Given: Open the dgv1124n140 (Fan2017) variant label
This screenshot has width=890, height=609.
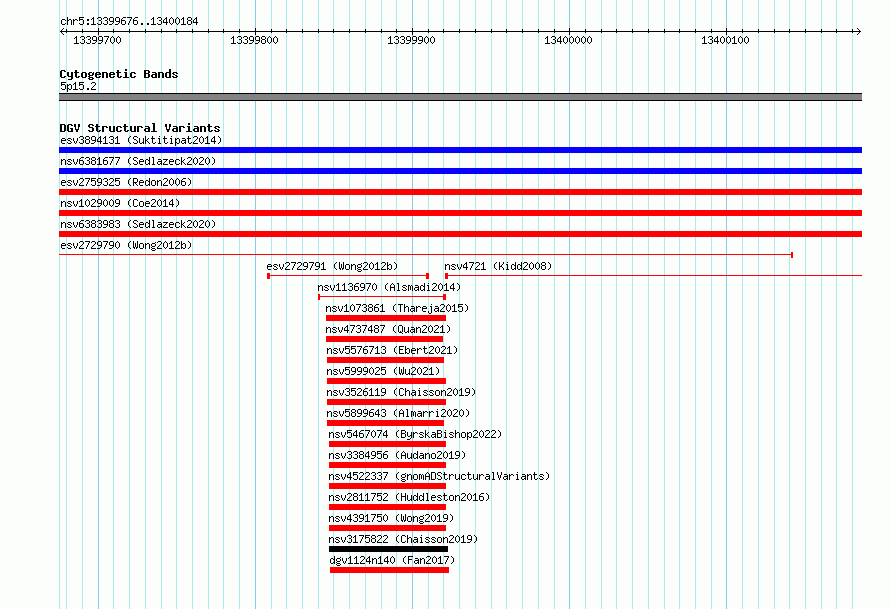Looking at the screenshot, I should [392, 560].
